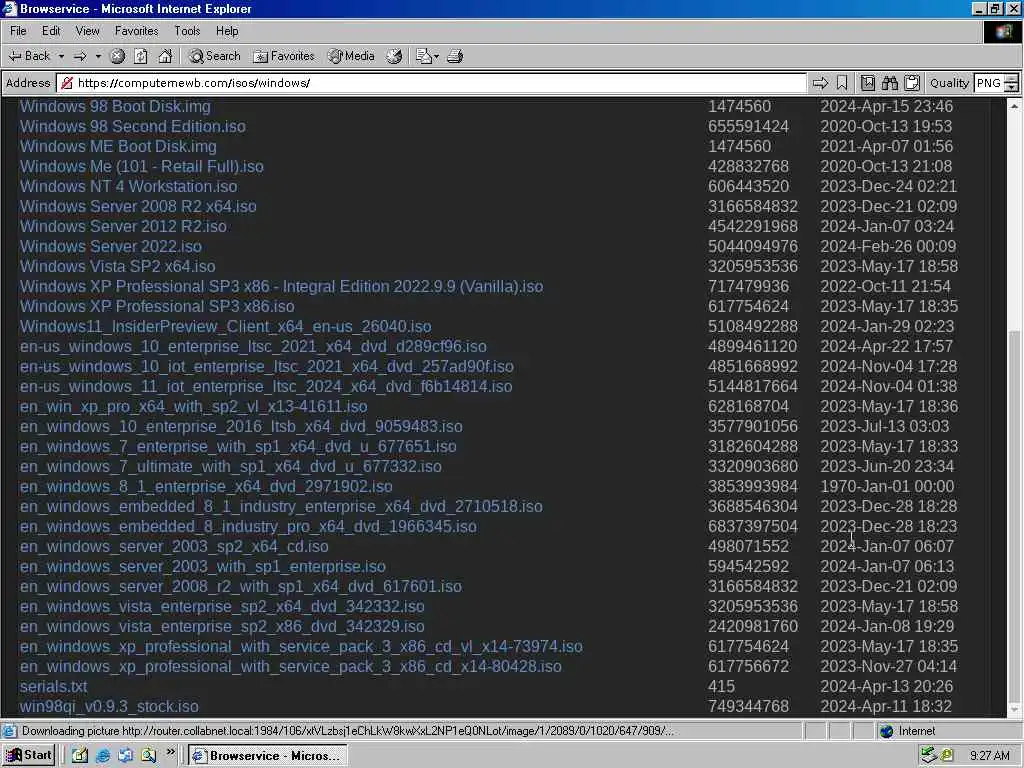Open the Media pane
This screenshot has height=768, width=1024.
(351, 56)
